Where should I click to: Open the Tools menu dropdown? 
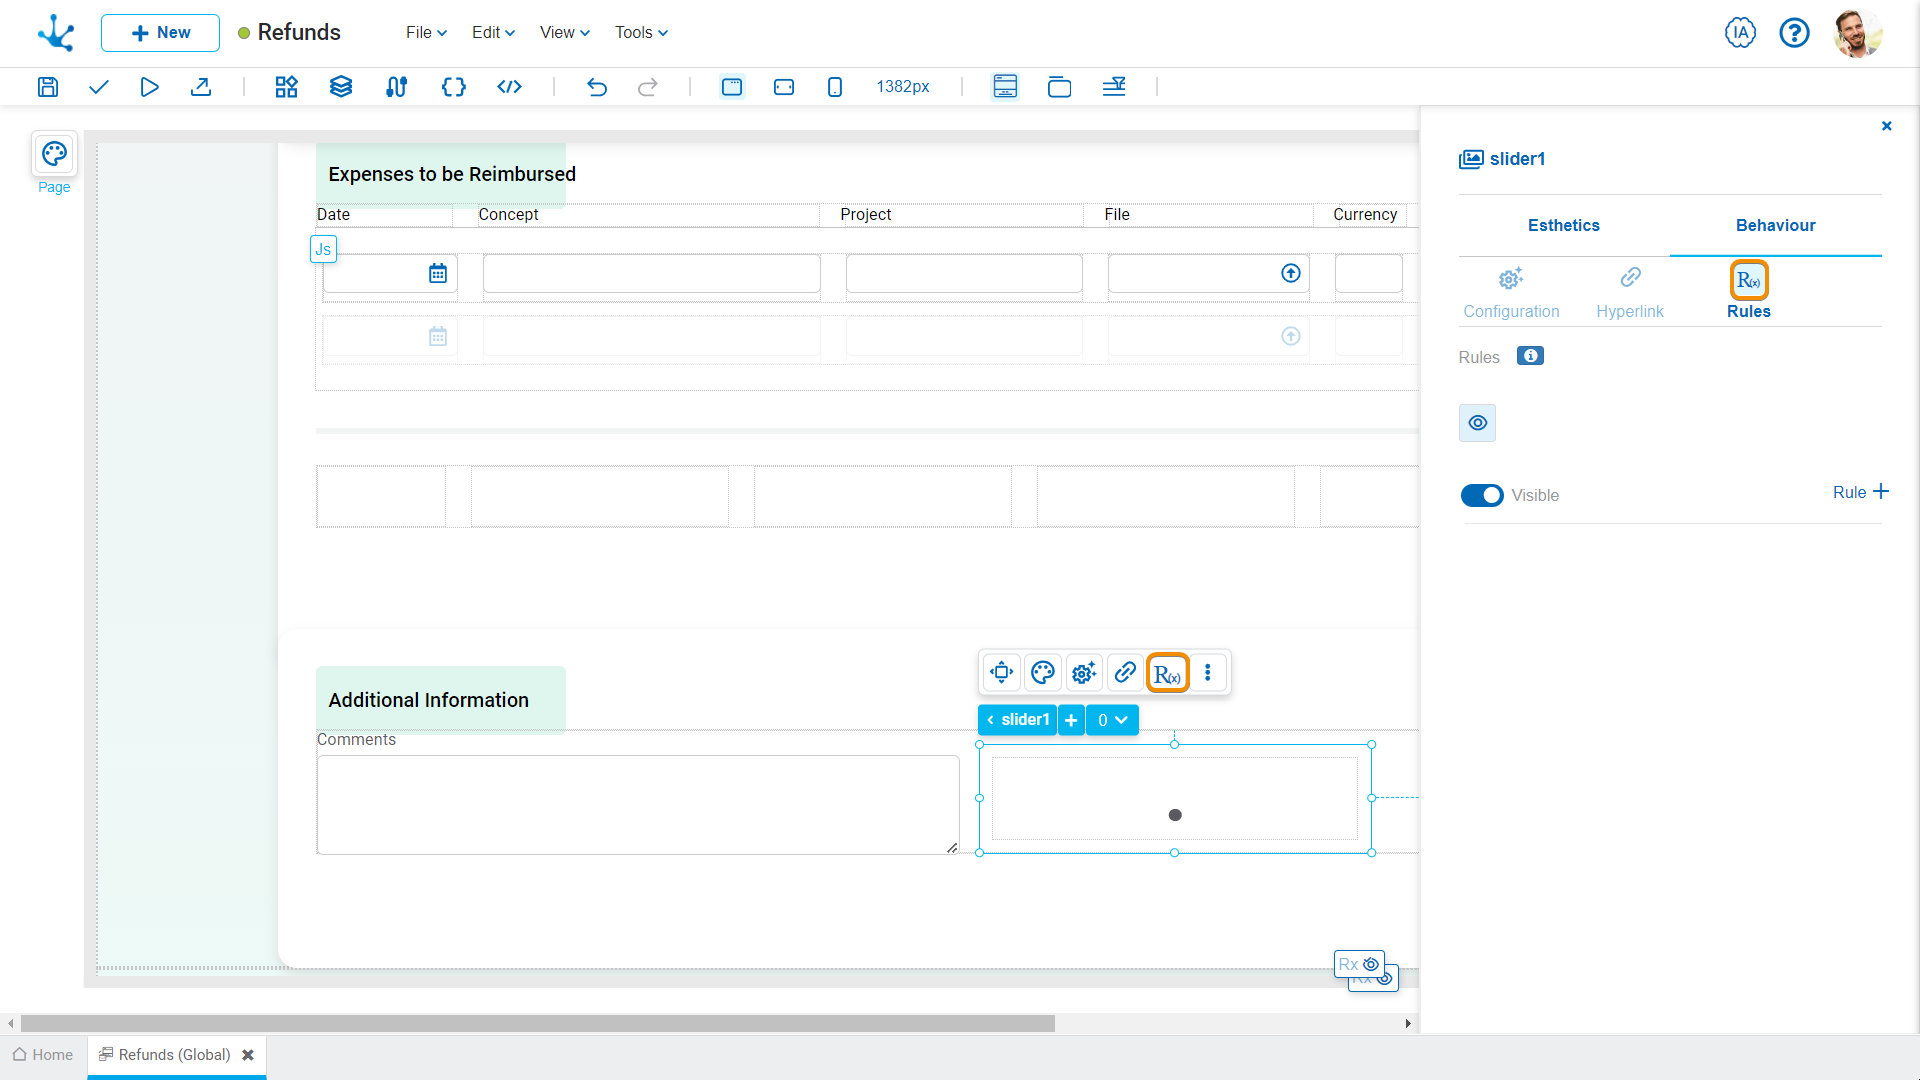pos(641,33)
